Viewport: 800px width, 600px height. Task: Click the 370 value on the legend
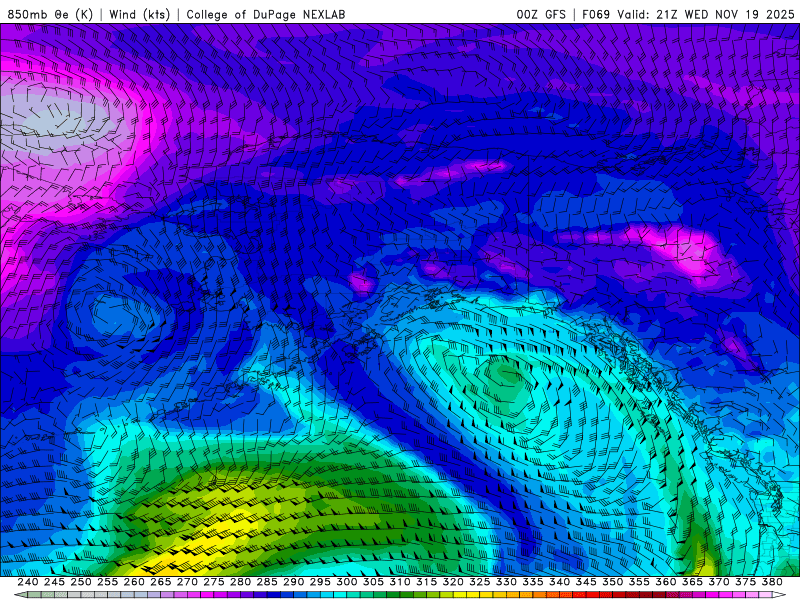[719, 582]
